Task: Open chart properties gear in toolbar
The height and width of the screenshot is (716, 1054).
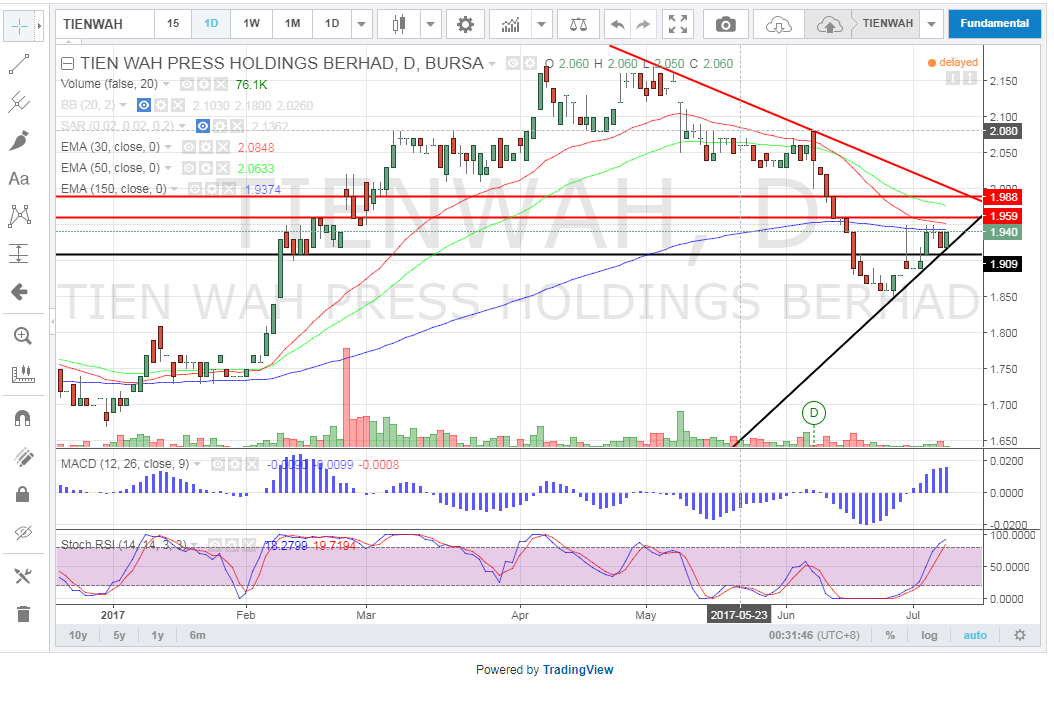Action: tap(465, 25)
